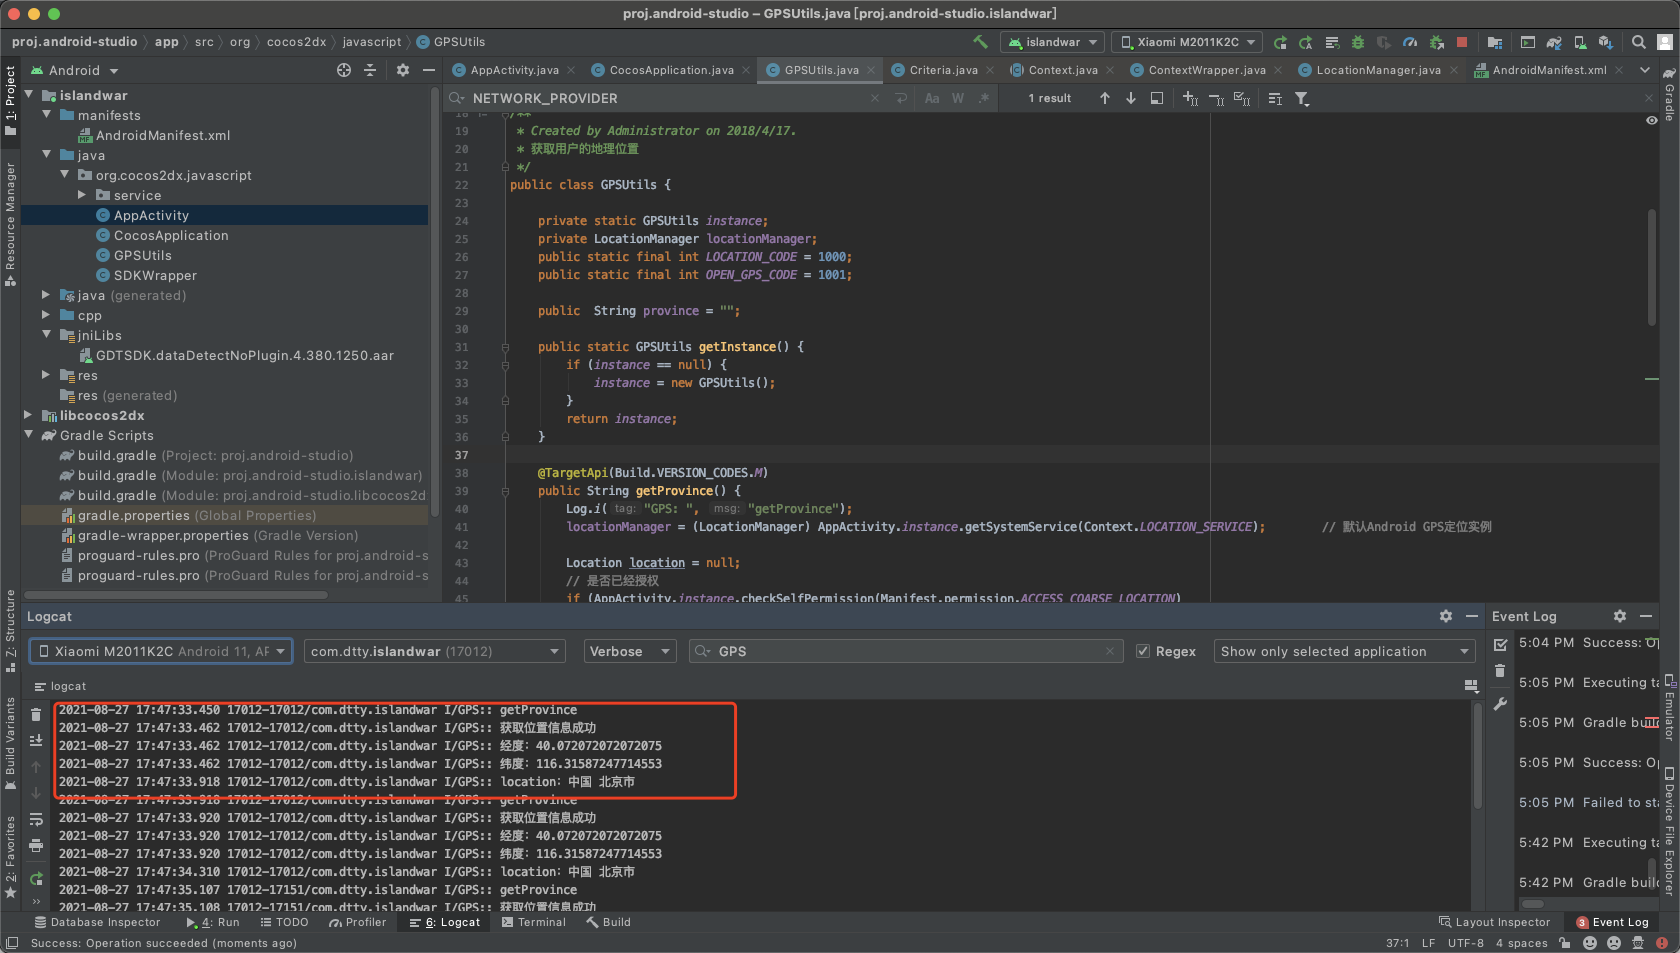
Task: Click Scroll to End icon in logcat
Action: (36, 740)
